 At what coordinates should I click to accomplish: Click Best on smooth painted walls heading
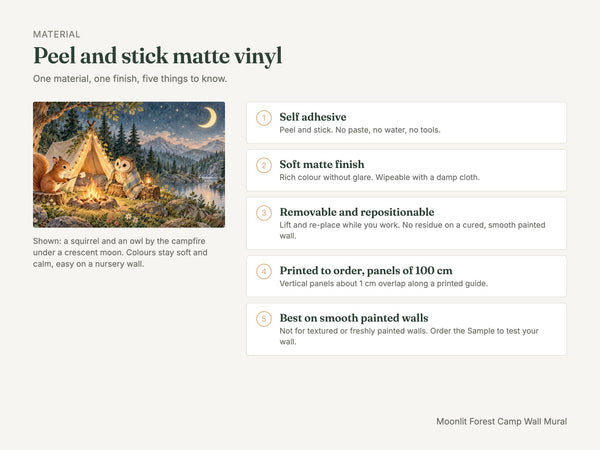click(354, 318)
